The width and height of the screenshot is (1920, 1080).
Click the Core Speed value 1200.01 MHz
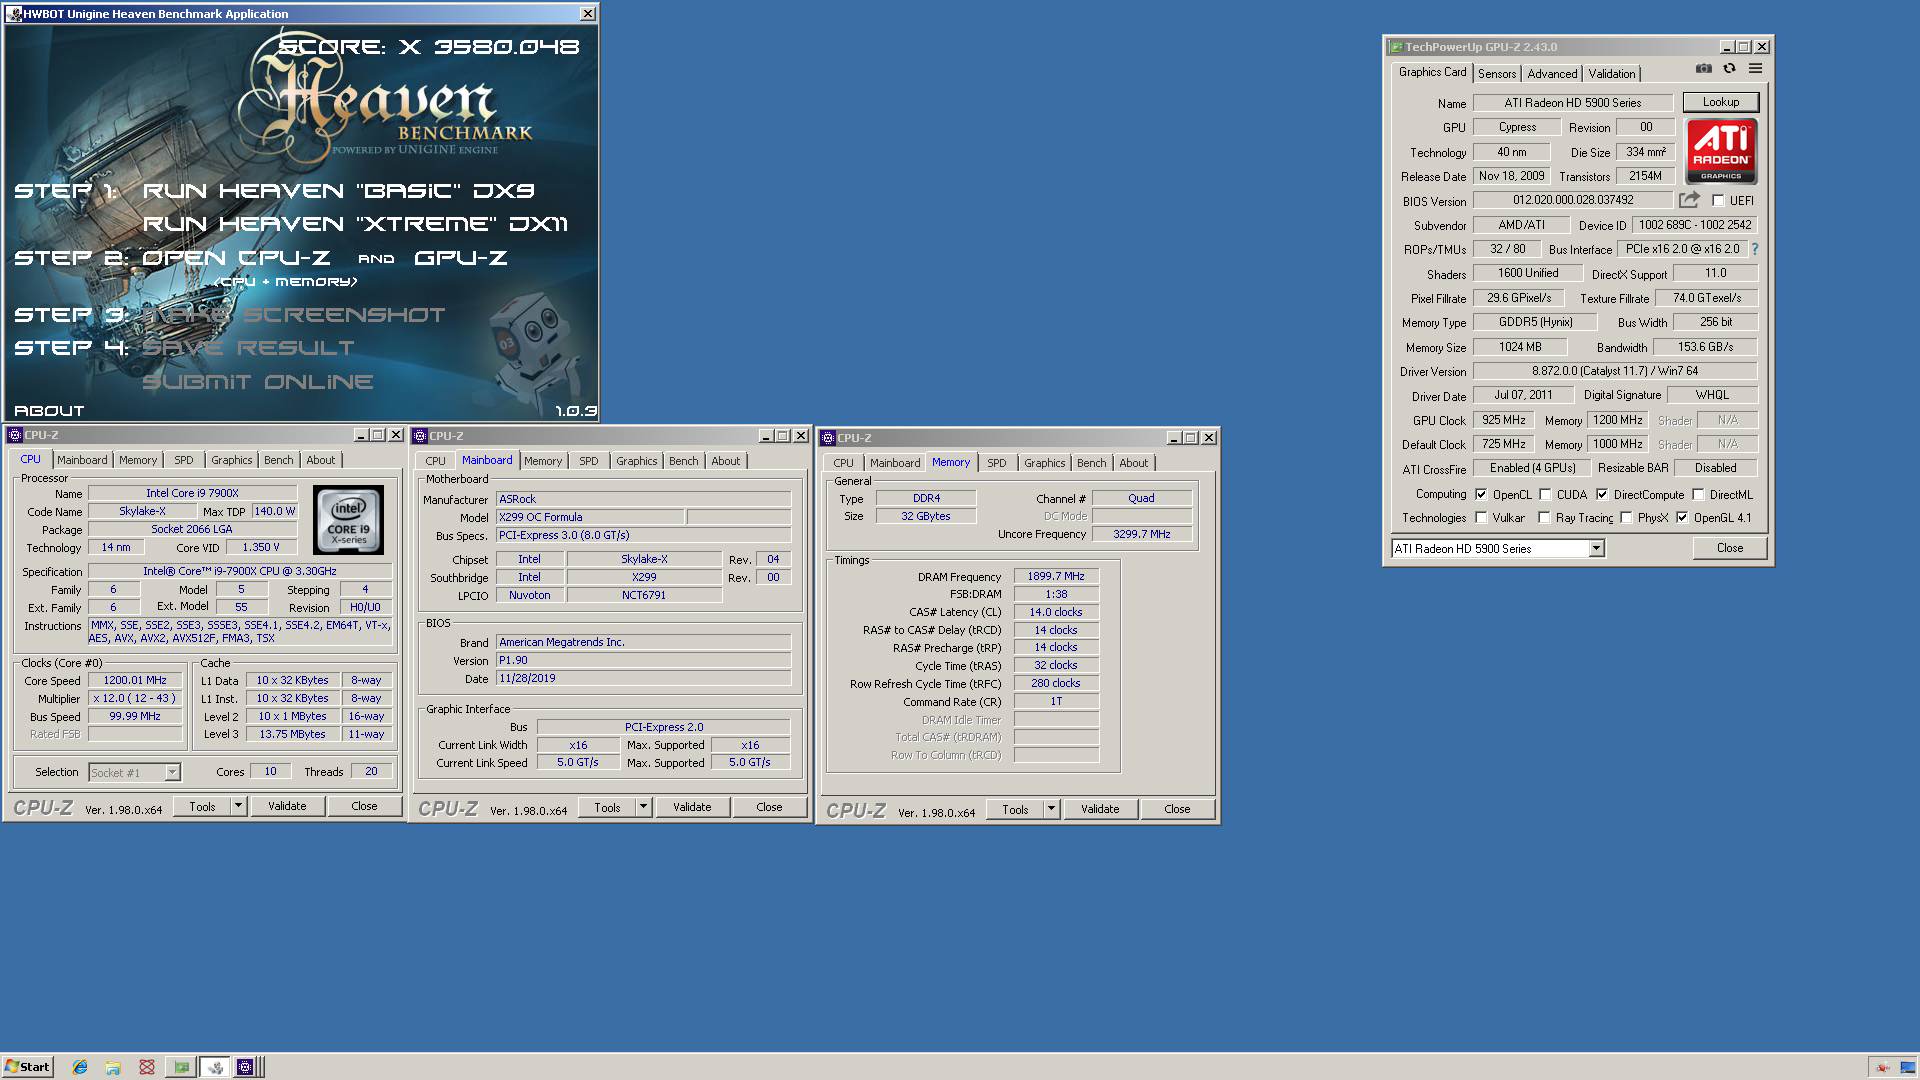tap(135, 680)
